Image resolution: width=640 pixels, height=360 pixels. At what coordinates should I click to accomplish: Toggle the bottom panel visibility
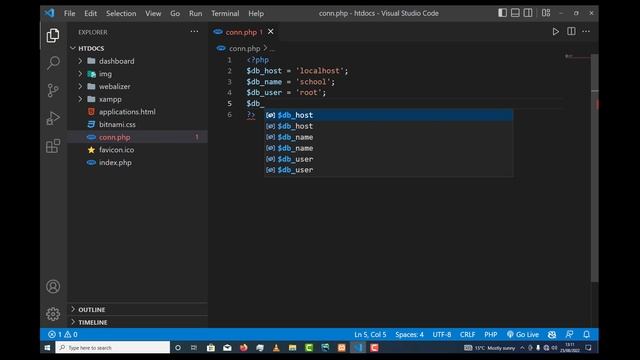click(516, 13)
